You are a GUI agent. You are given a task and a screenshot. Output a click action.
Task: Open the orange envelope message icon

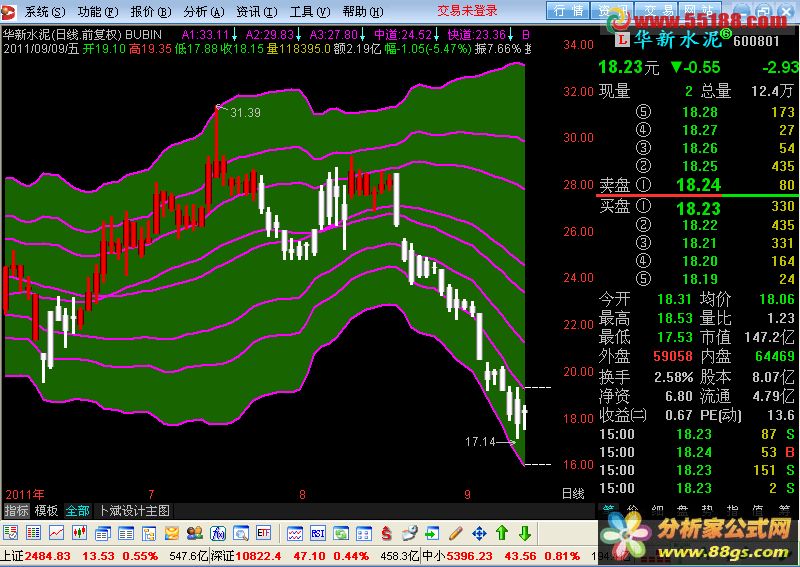(x=172, y=533)
